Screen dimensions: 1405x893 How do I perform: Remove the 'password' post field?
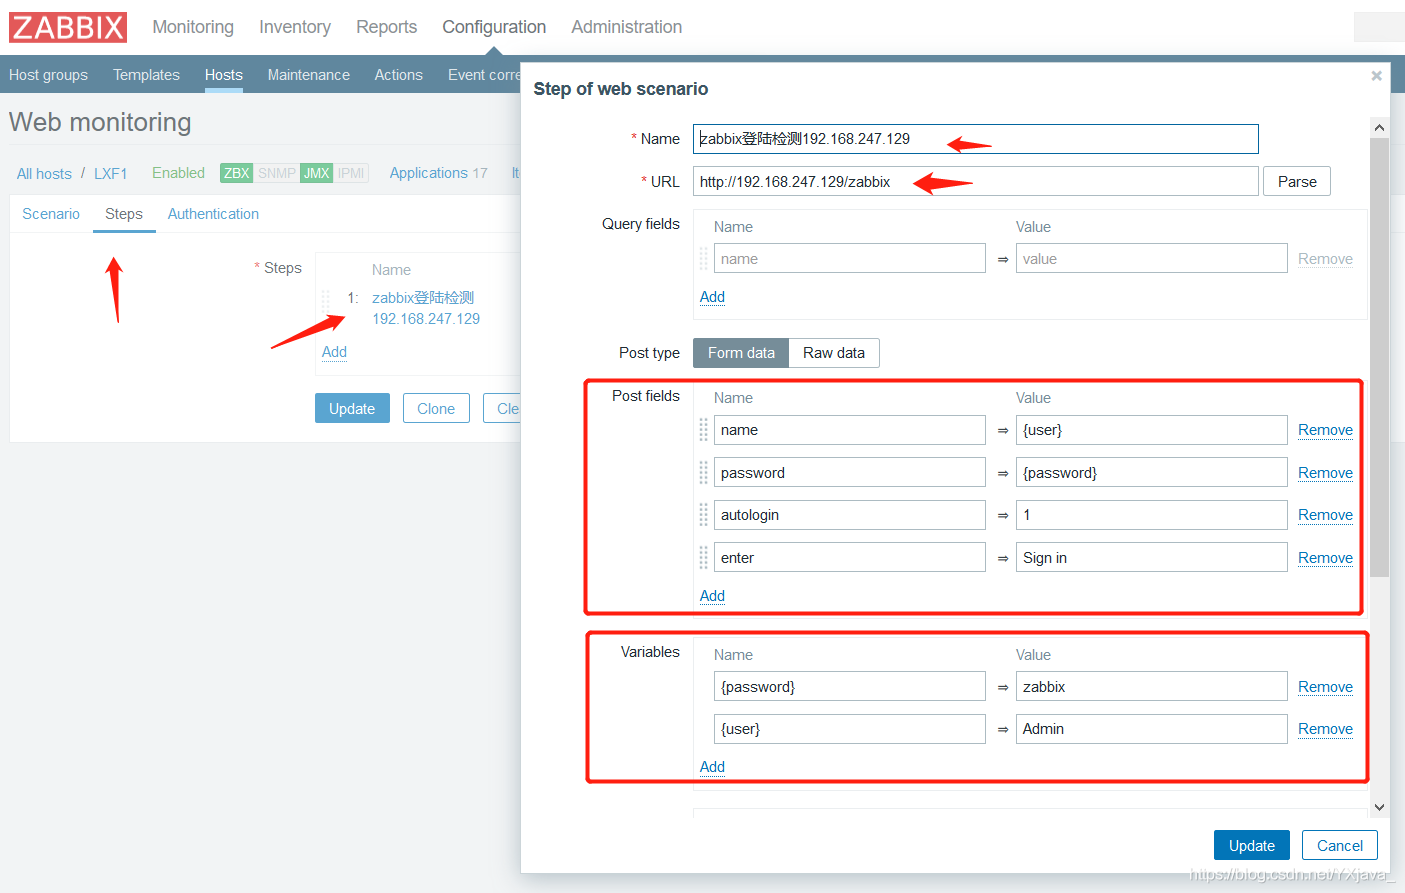[1325, 473]
